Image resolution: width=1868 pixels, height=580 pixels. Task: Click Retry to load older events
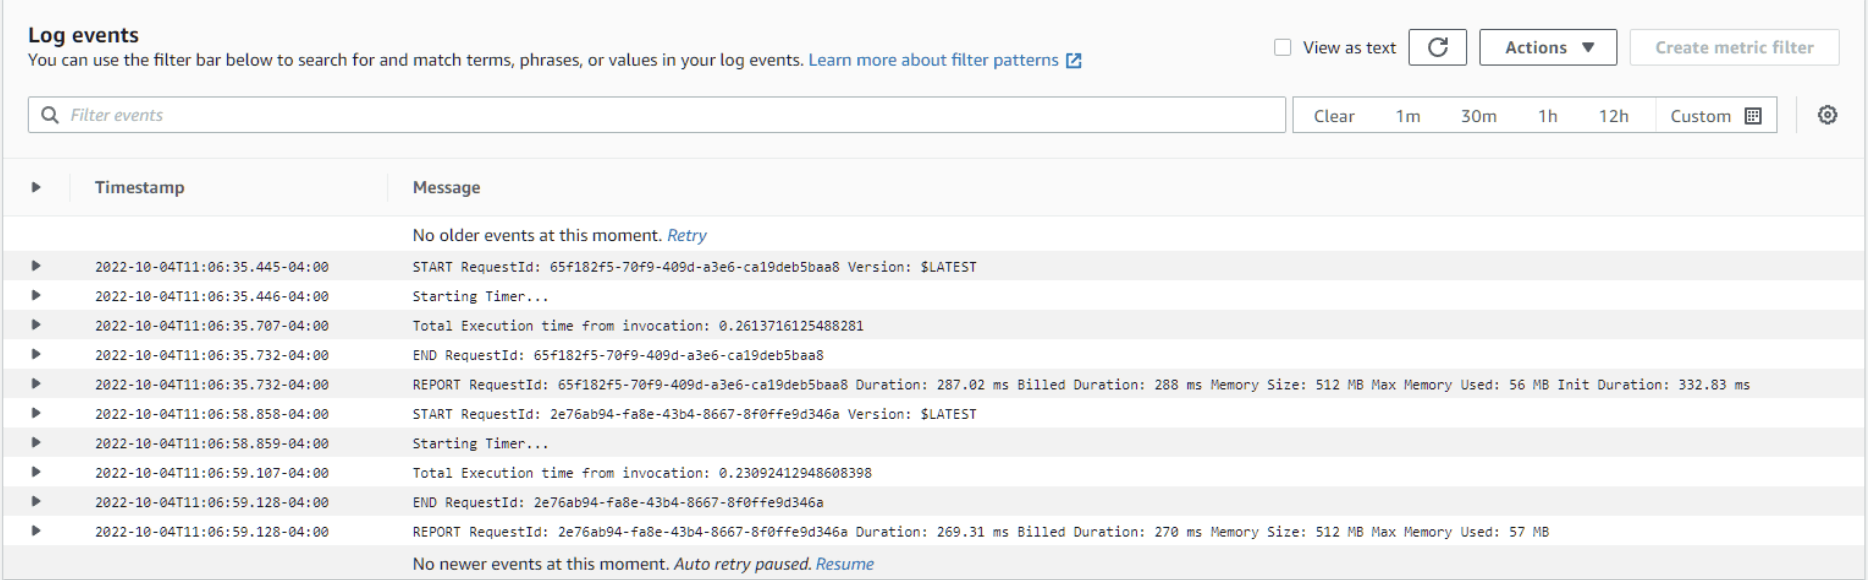point(686,236)
